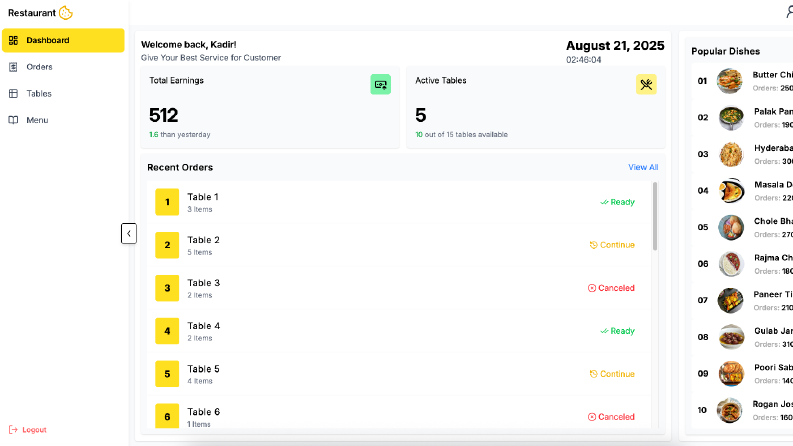Click the dish 02 Palak Paneer thumbnail
This screenshot has width=793, height=446.
pos(731,117)
